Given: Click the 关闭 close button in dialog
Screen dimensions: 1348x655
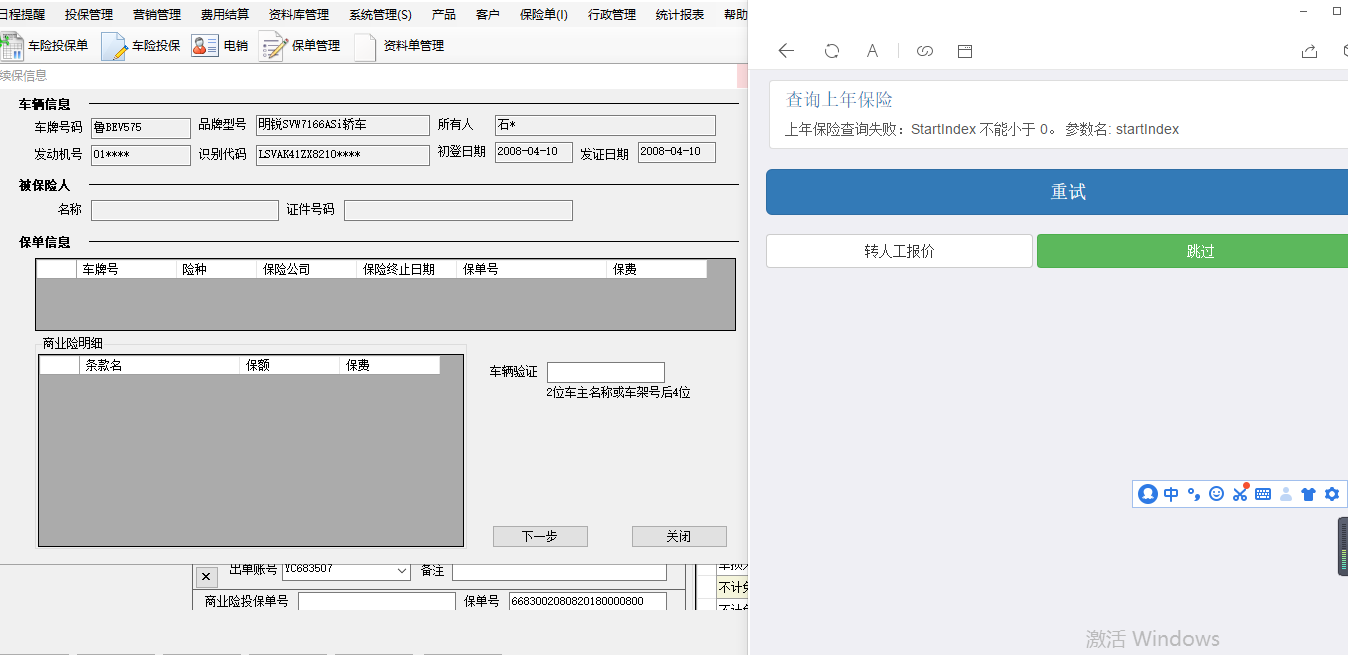Looking at the screenshot, I should point(679,537).
